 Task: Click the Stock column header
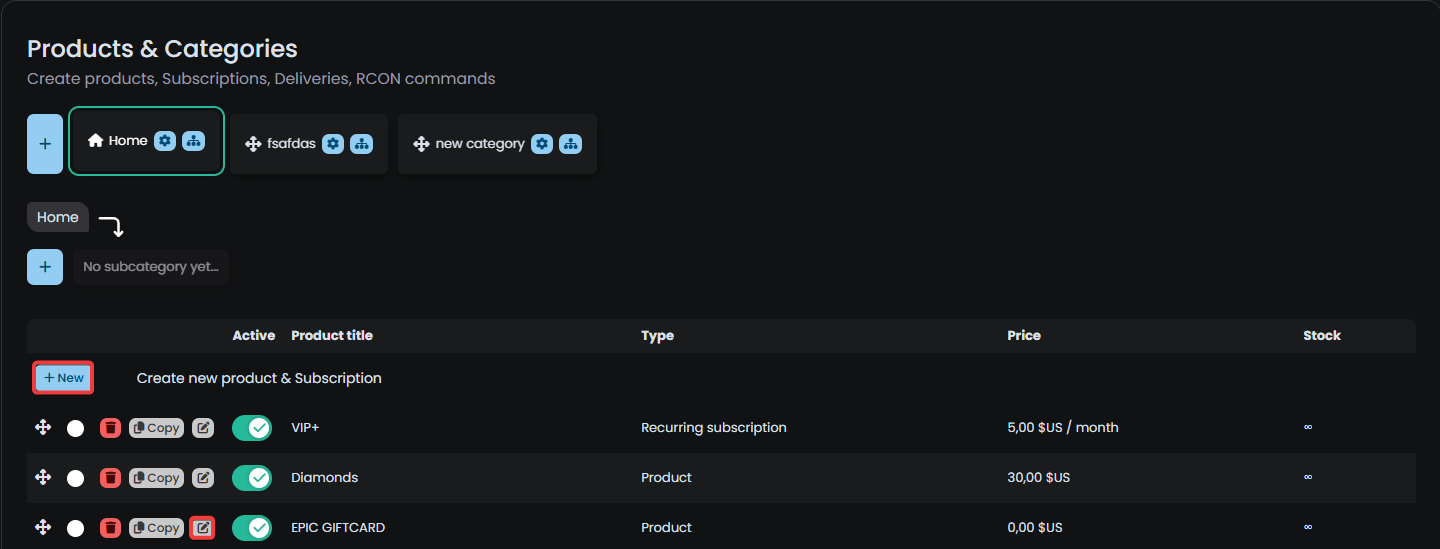click(1322, 336)
